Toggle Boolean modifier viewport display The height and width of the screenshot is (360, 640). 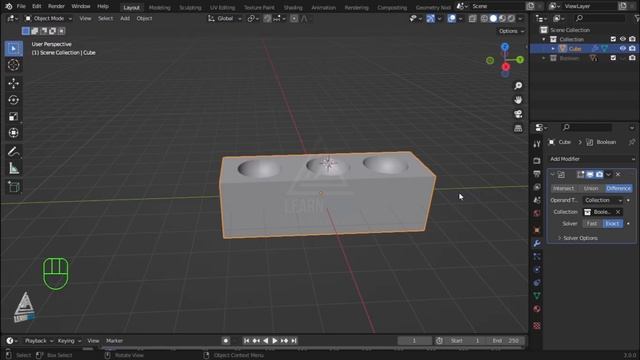point(590,175)
